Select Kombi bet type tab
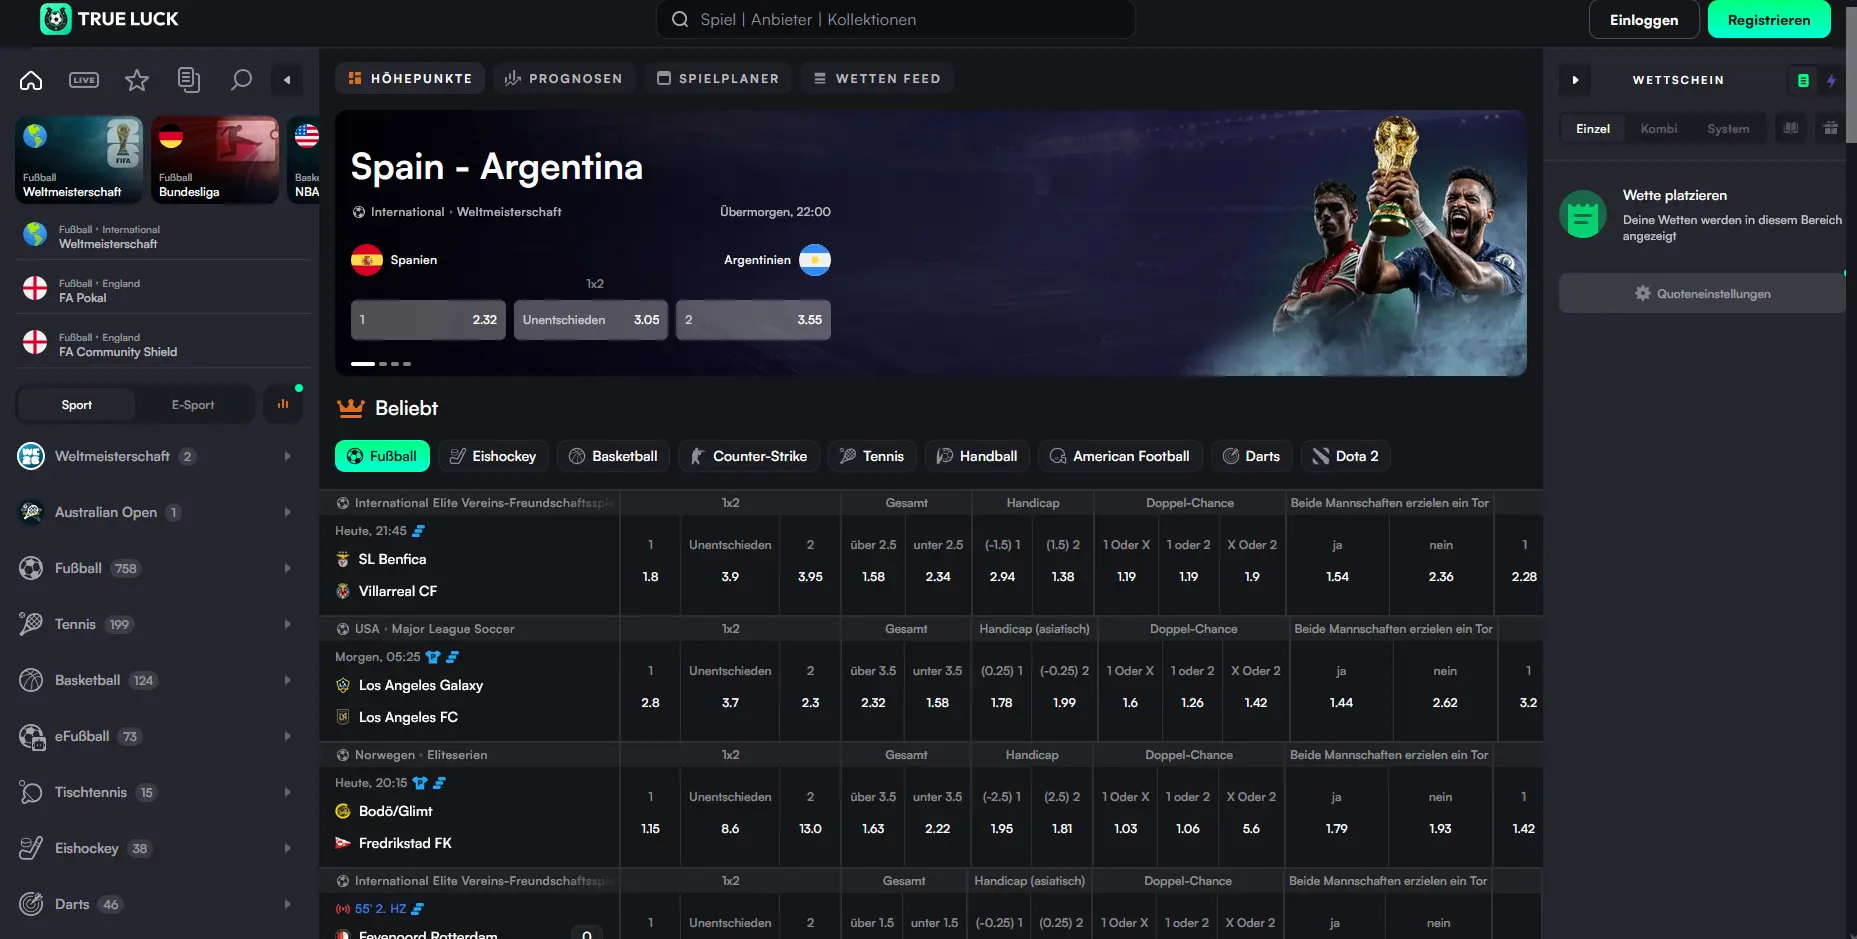1857x939 pixels. pos(1659,128)
